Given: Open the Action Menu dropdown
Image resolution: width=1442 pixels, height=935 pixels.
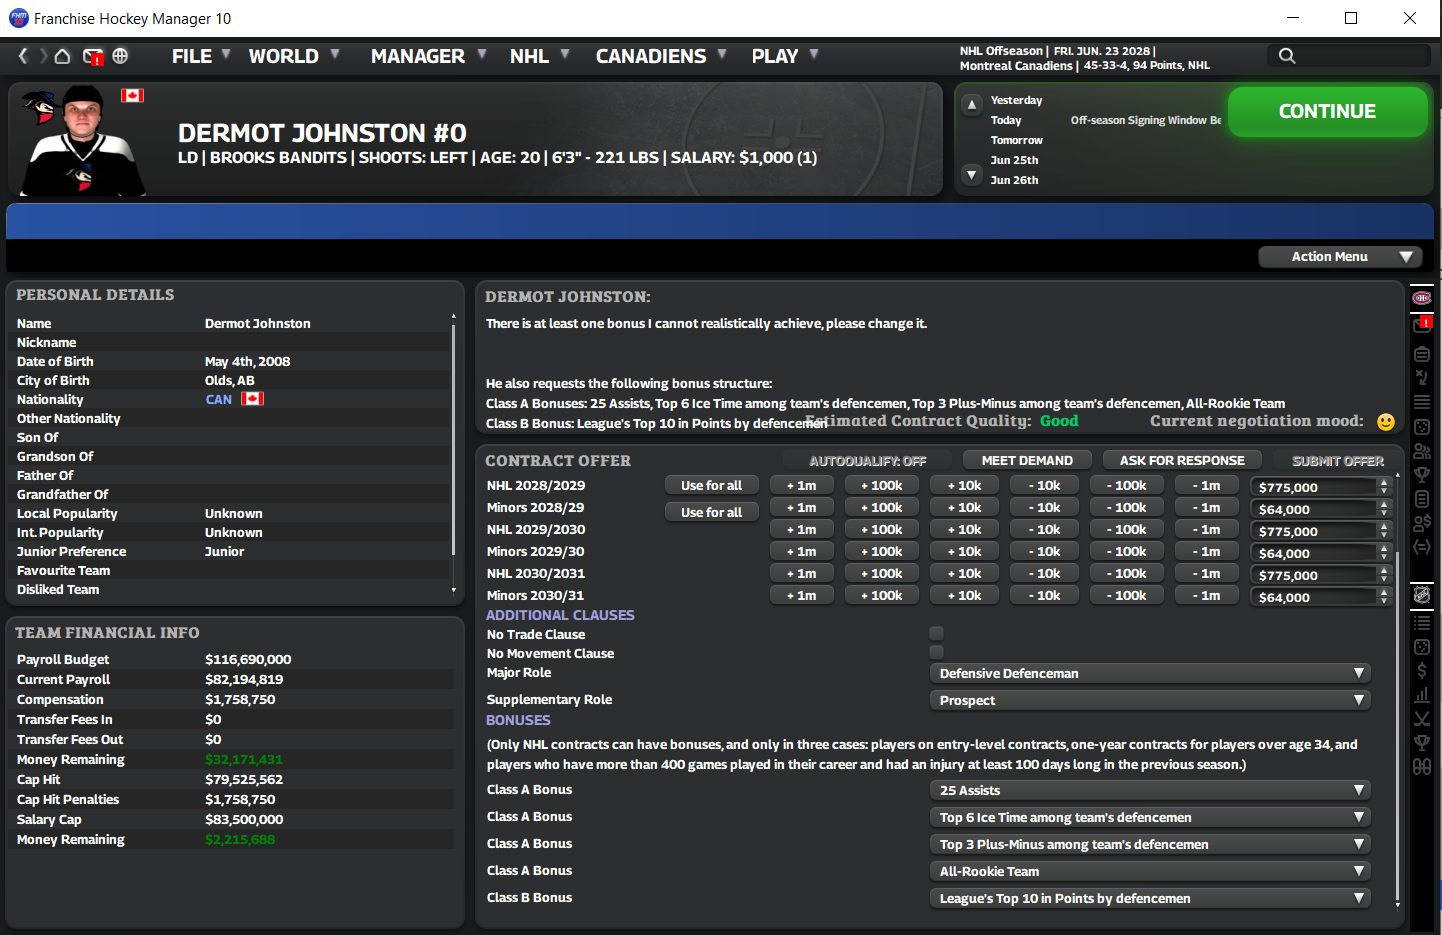Looking at the screenshot, I should click(1340, 257).
